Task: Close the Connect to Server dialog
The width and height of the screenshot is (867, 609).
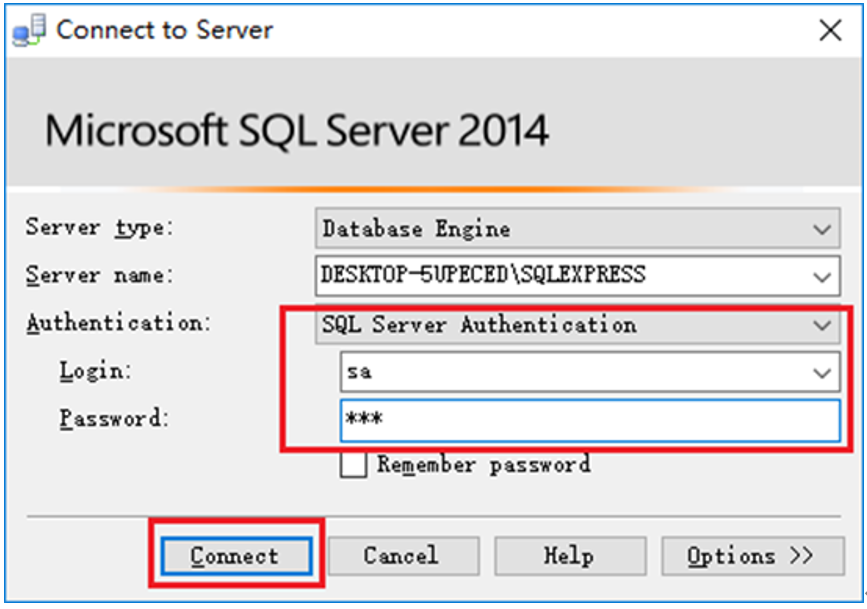Action: click(x=830, y=30)
